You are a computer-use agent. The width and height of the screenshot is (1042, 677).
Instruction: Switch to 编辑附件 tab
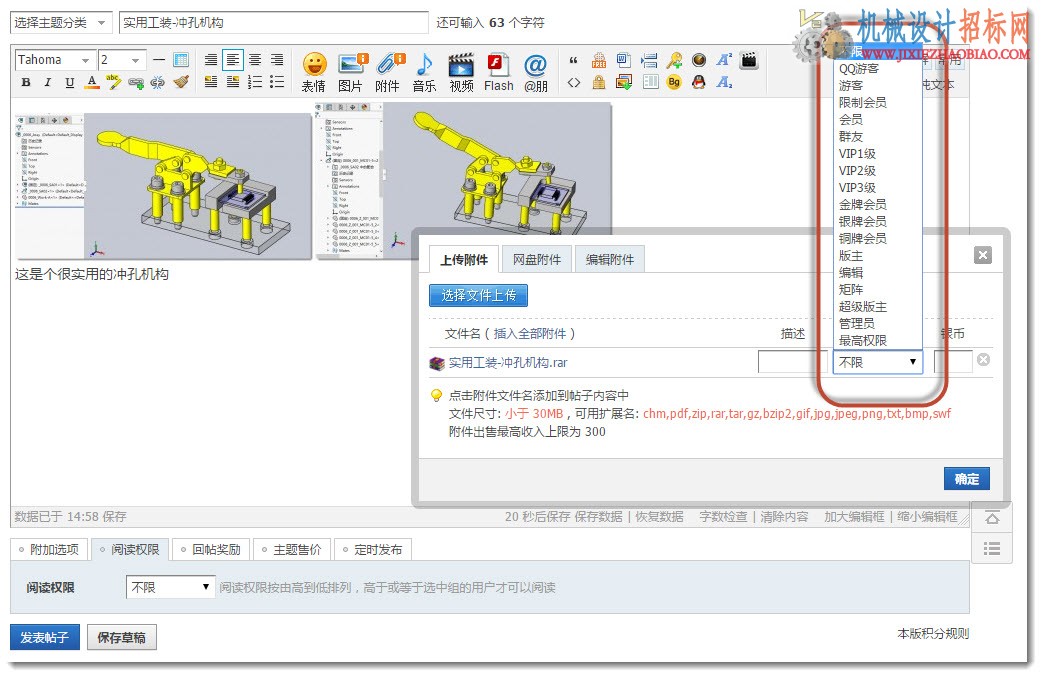(610, 260)
